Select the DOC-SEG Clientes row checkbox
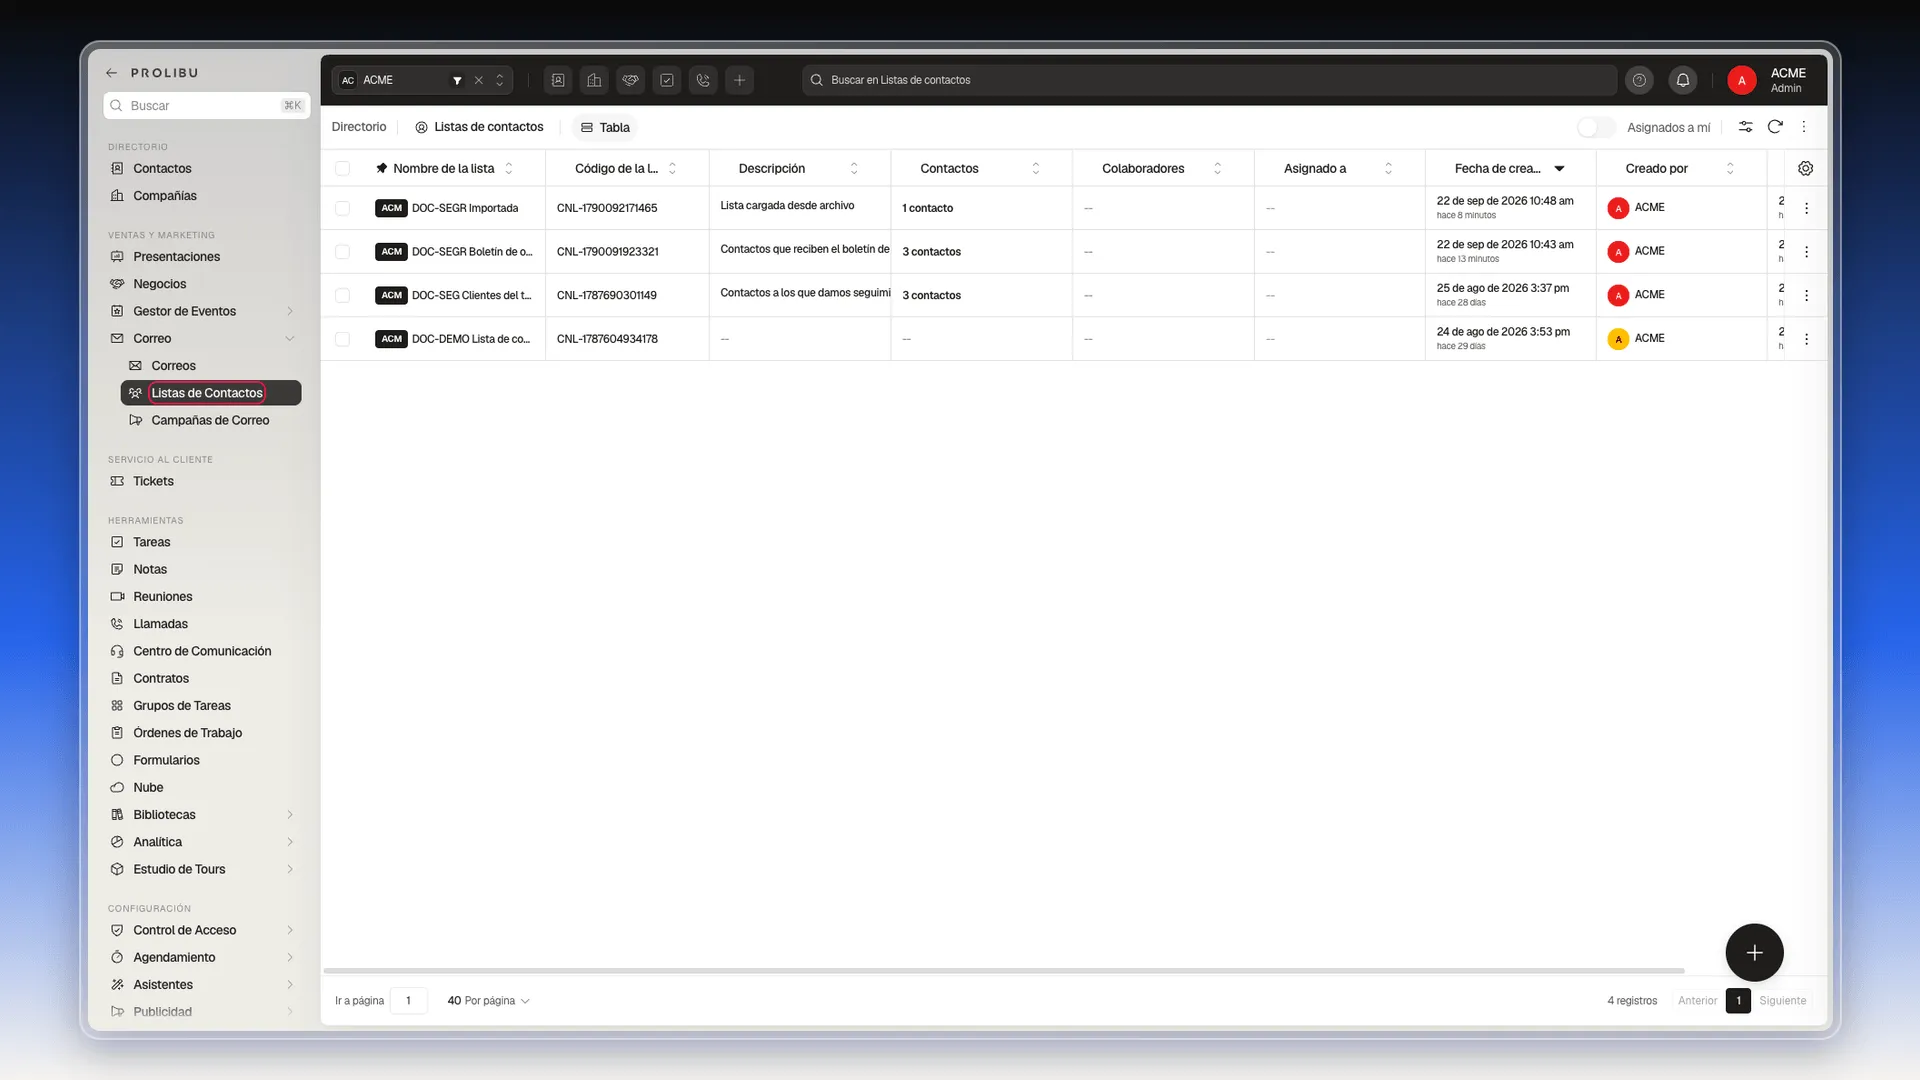 (342, 295)
